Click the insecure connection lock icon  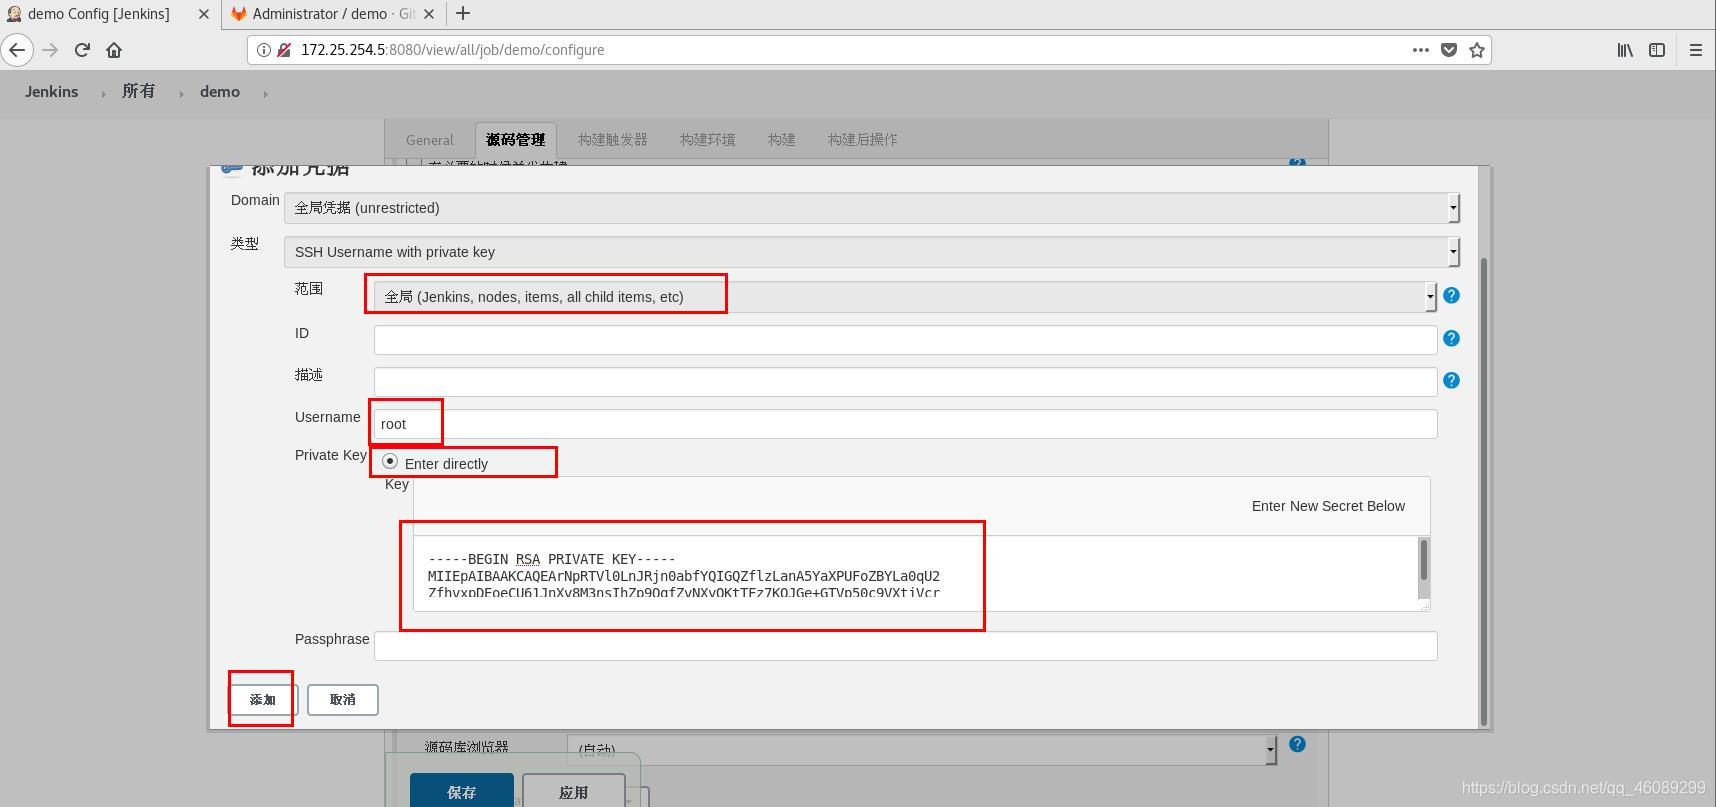pyautogui.click(x=284, y=50)
